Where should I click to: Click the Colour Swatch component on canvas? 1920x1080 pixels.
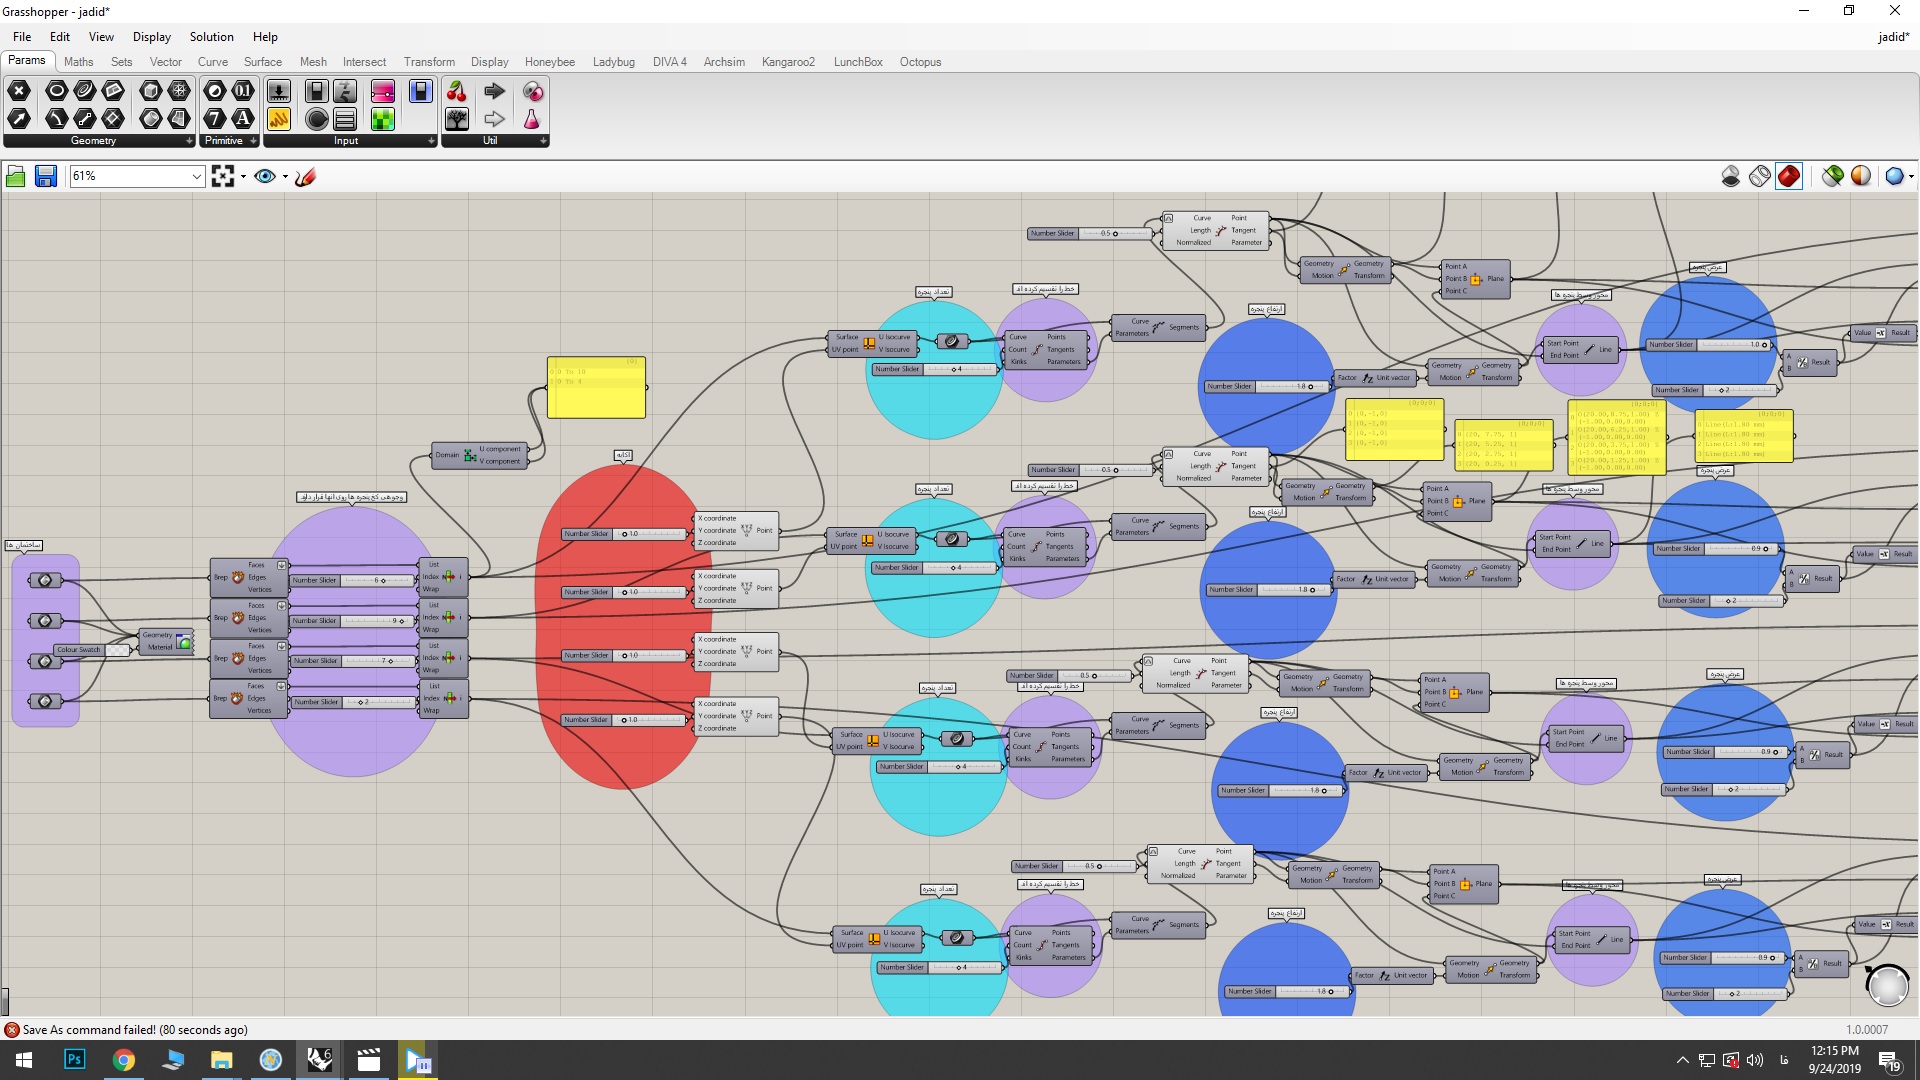coord(92,650)
